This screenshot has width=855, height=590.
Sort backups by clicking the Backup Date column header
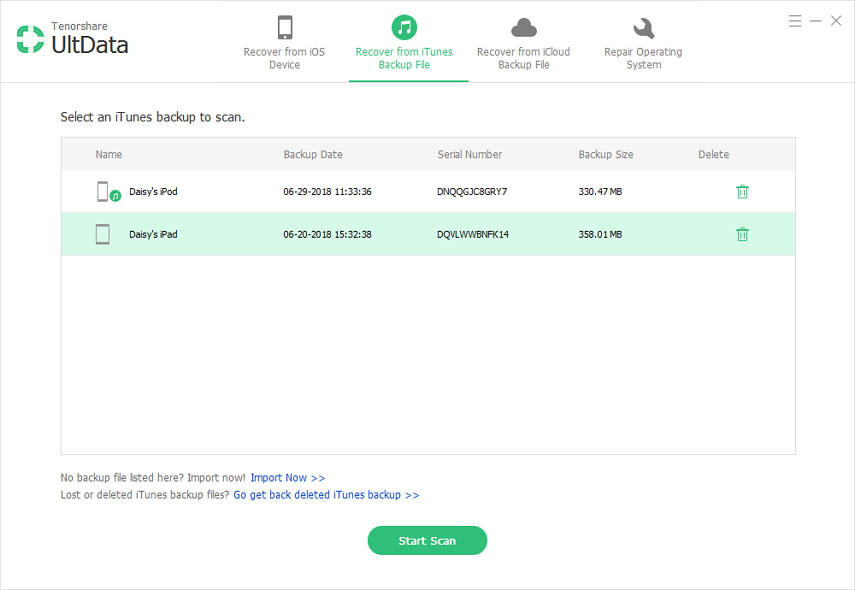pyautogui.click(x=312, y=154)
